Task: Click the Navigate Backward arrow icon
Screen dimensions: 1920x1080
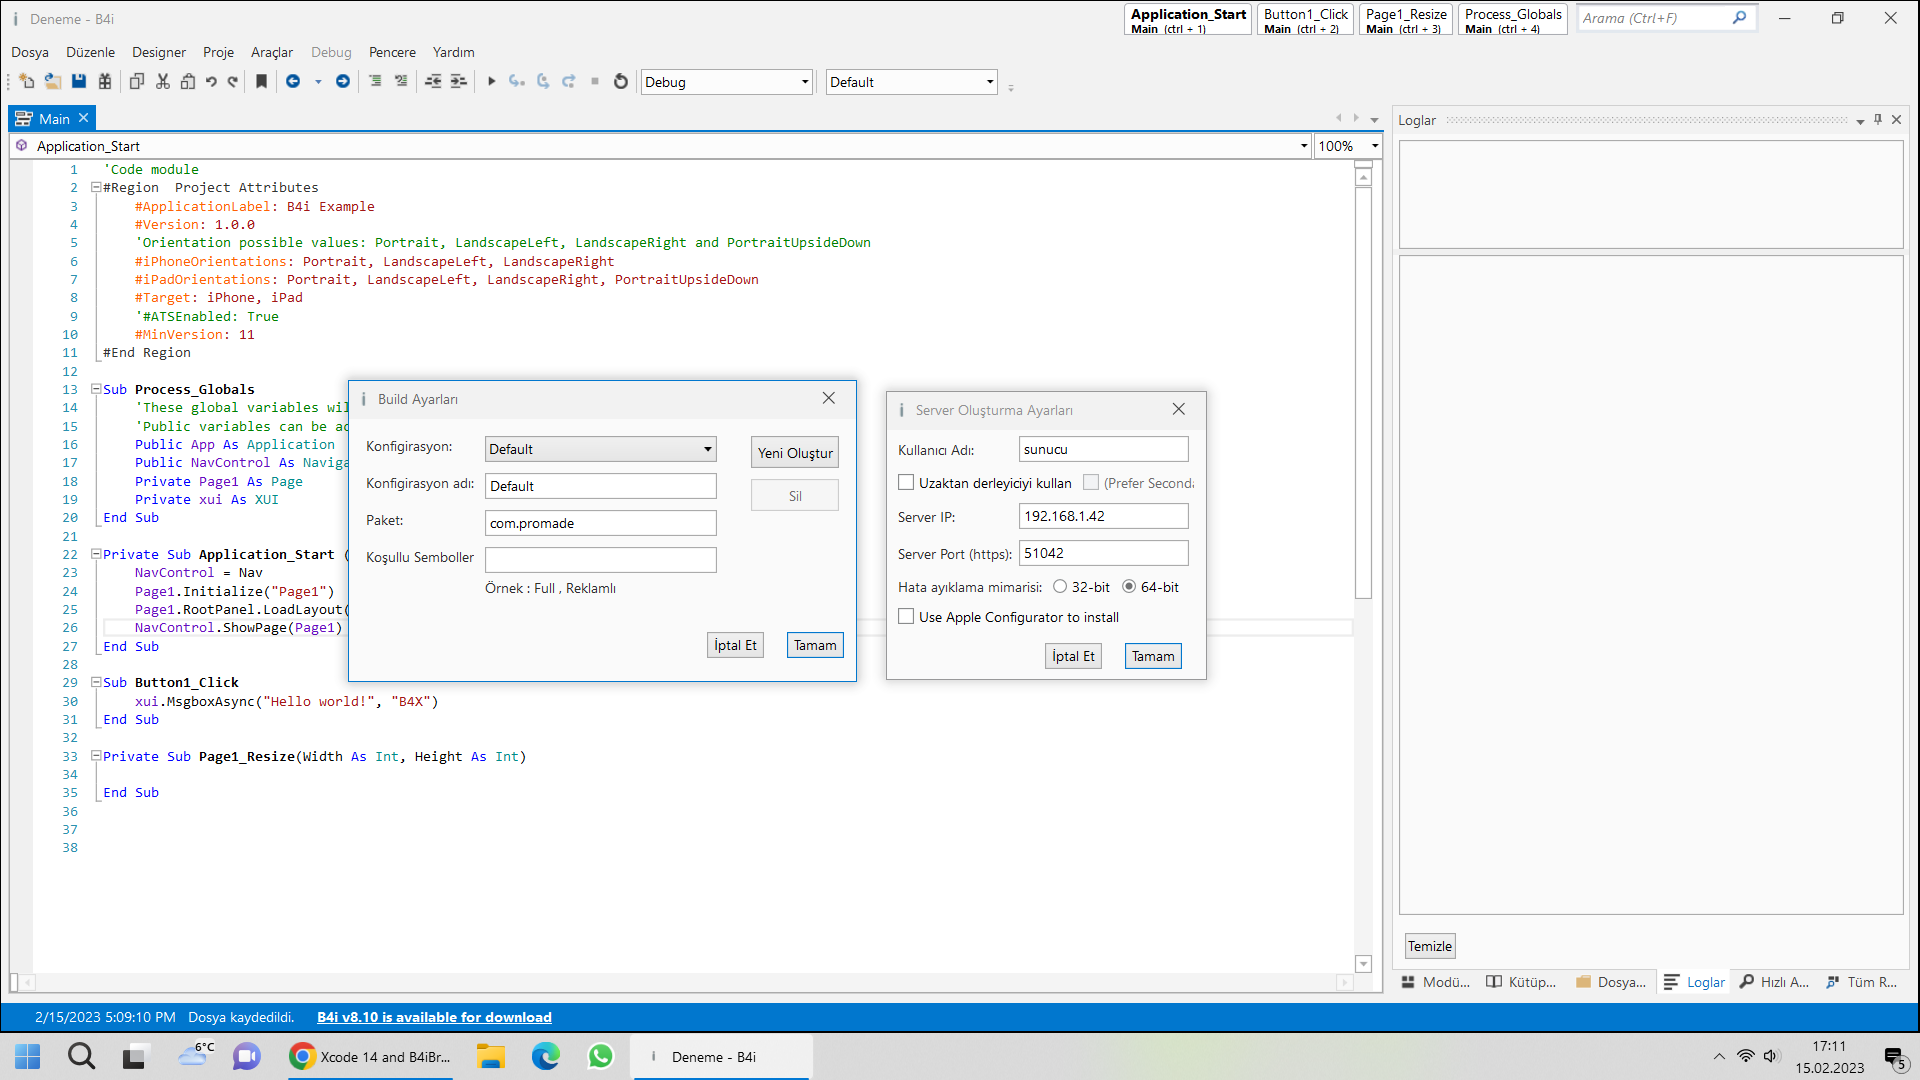Action: coord(293,82)
